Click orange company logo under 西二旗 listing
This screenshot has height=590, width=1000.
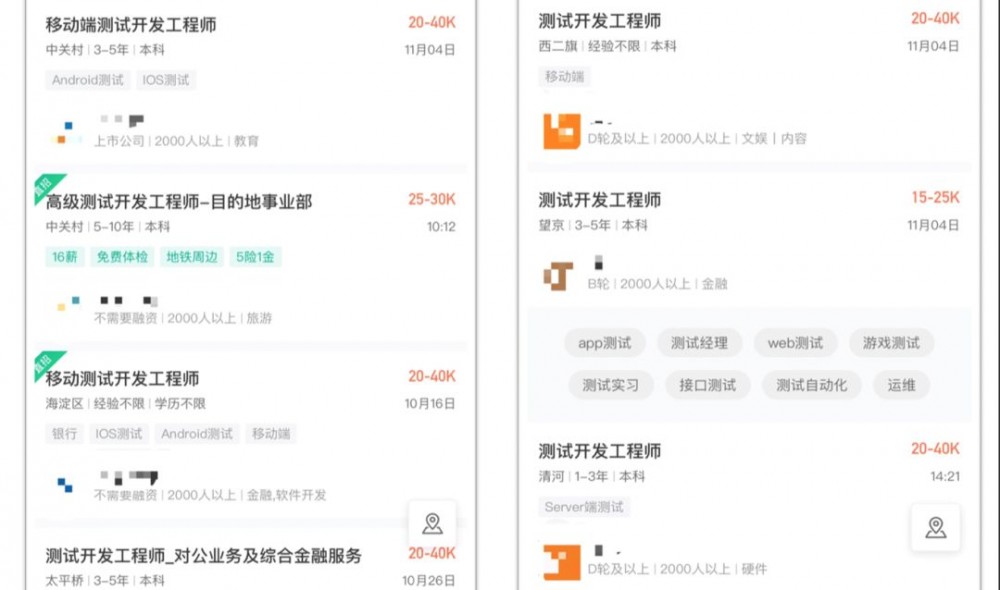pyautogui.click(x=560, y=129)
